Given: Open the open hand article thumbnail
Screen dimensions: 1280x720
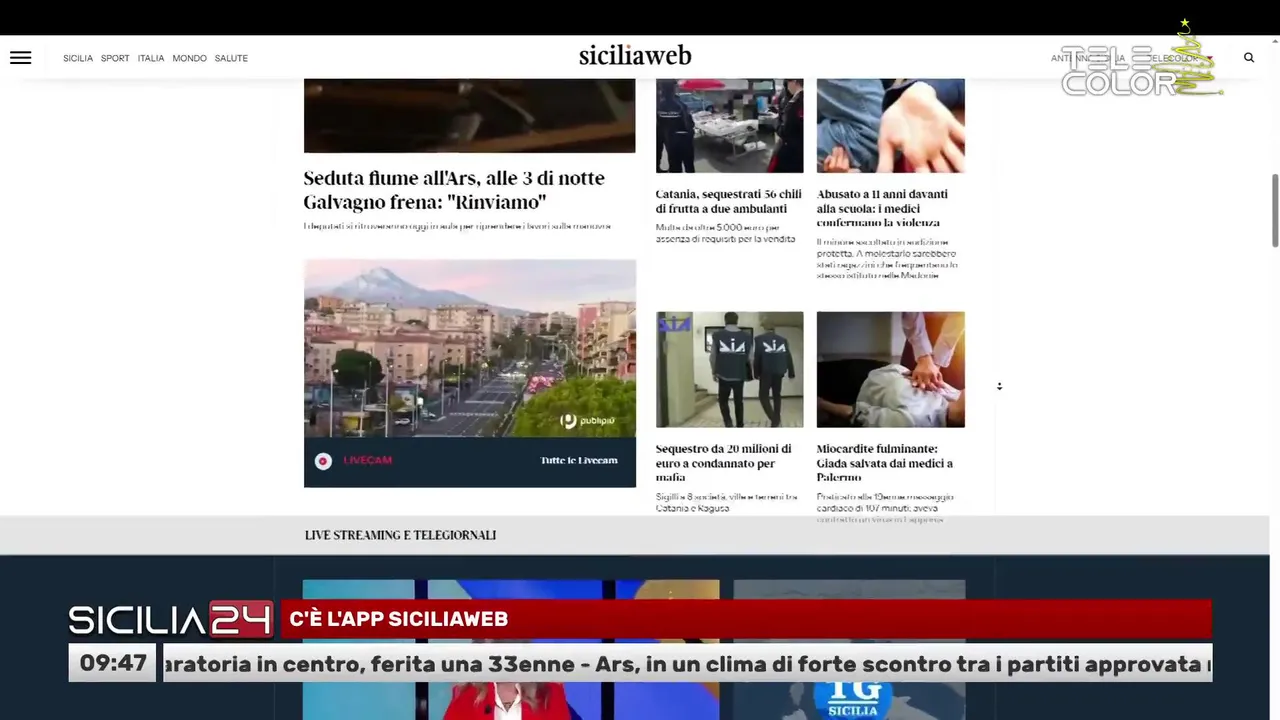Looking at the screenshot, I should pos(890,125).
